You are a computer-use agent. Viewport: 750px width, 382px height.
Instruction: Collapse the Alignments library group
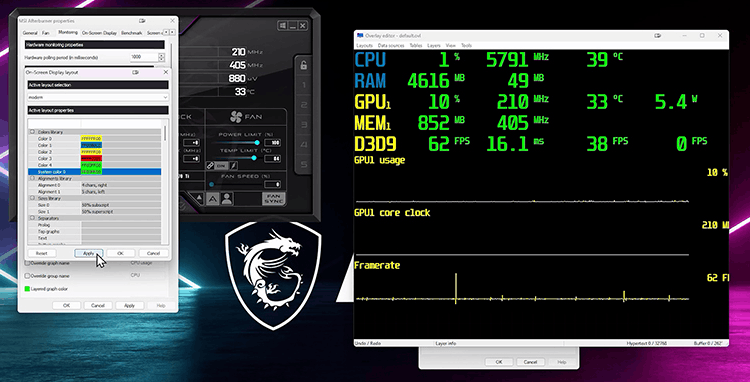point(33,178)
